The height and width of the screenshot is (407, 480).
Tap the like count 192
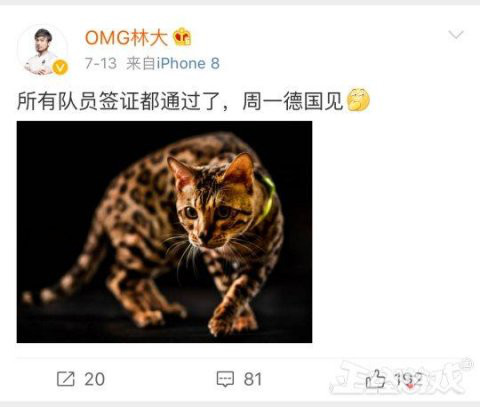coord(409,379)
